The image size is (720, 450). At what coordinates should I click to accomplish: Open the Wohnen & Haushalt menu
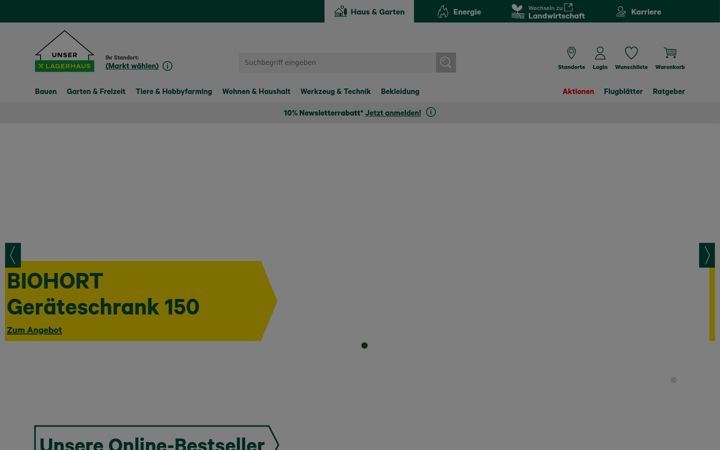(256, 91)
